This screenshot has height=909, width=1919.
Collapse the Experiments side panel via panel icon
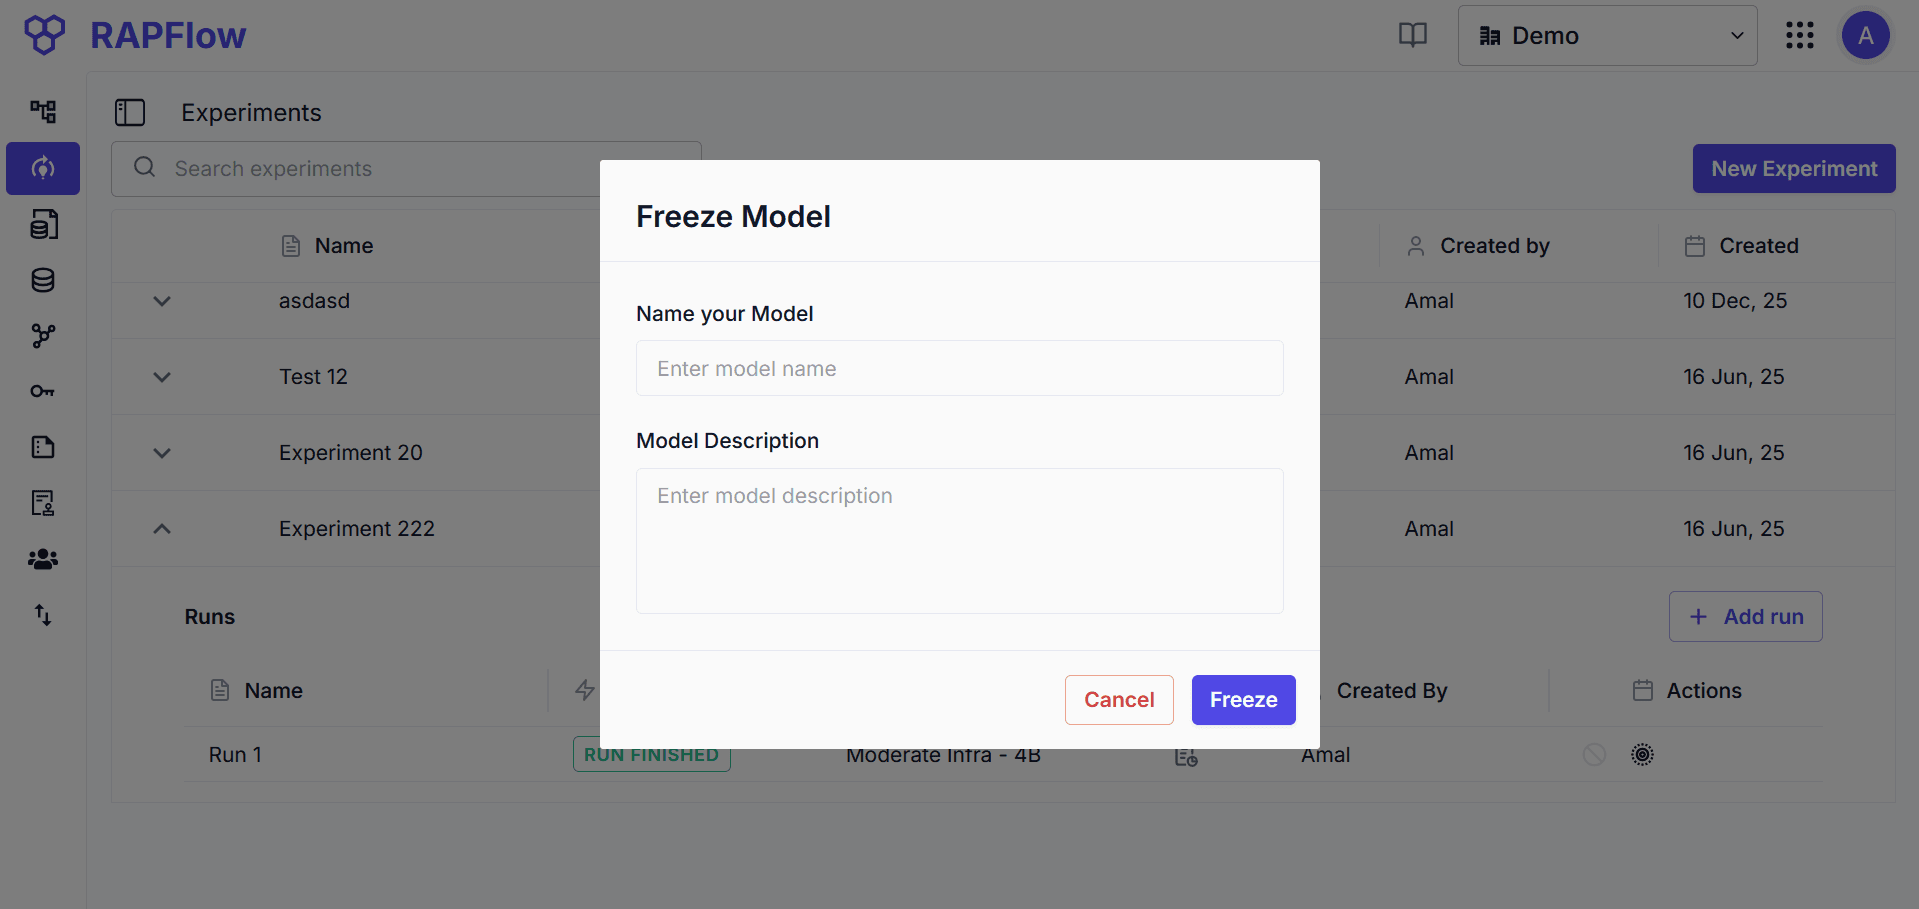pyautogui.click(x=130, y=112)
